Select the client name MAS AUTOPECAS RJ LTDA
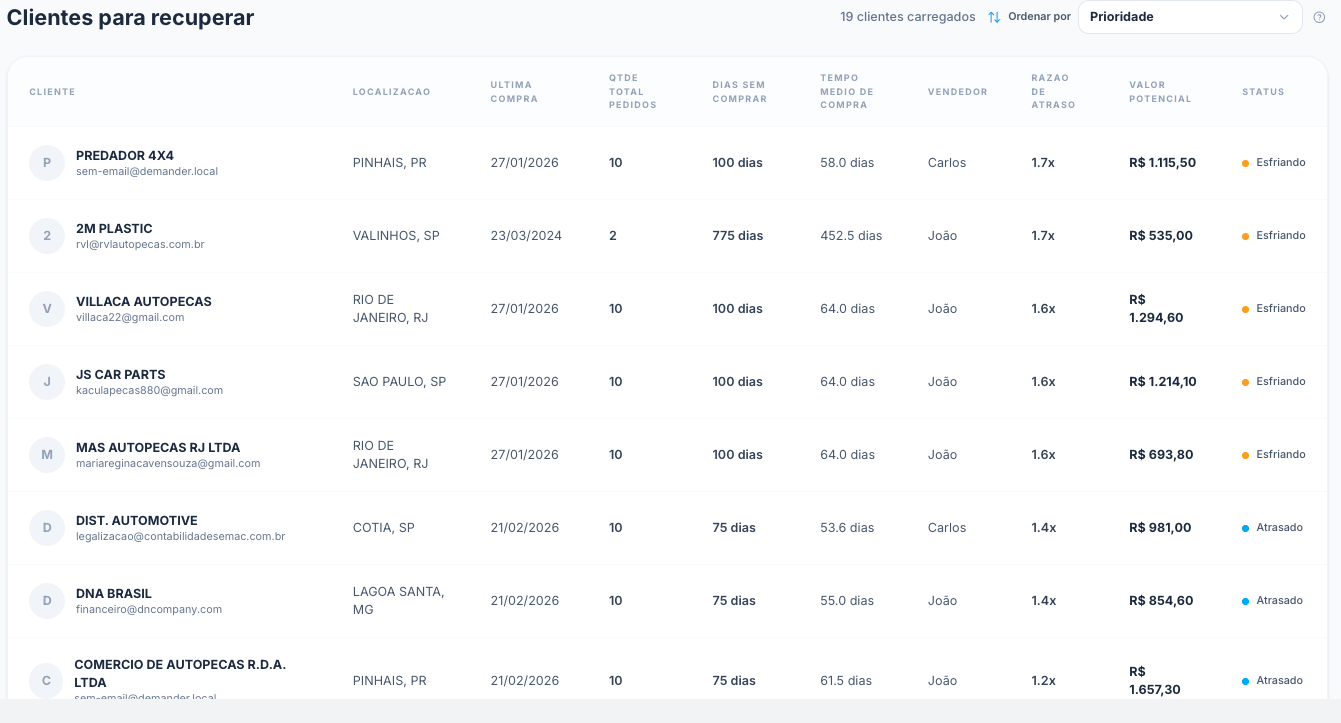1341x723 pixels. (158, 448)
